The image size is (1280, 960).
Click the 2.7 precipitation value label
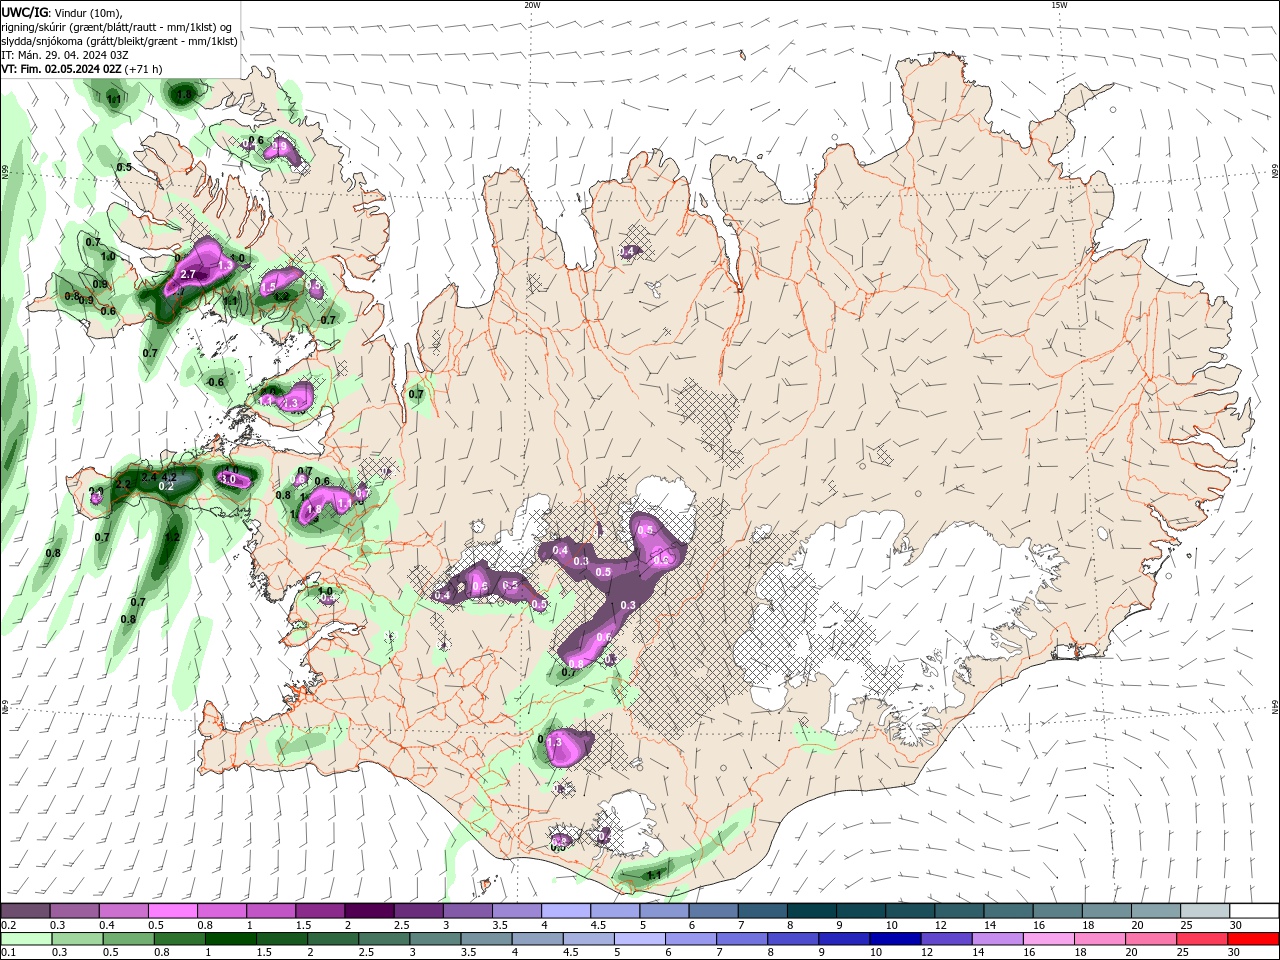[x=188, y=274]
